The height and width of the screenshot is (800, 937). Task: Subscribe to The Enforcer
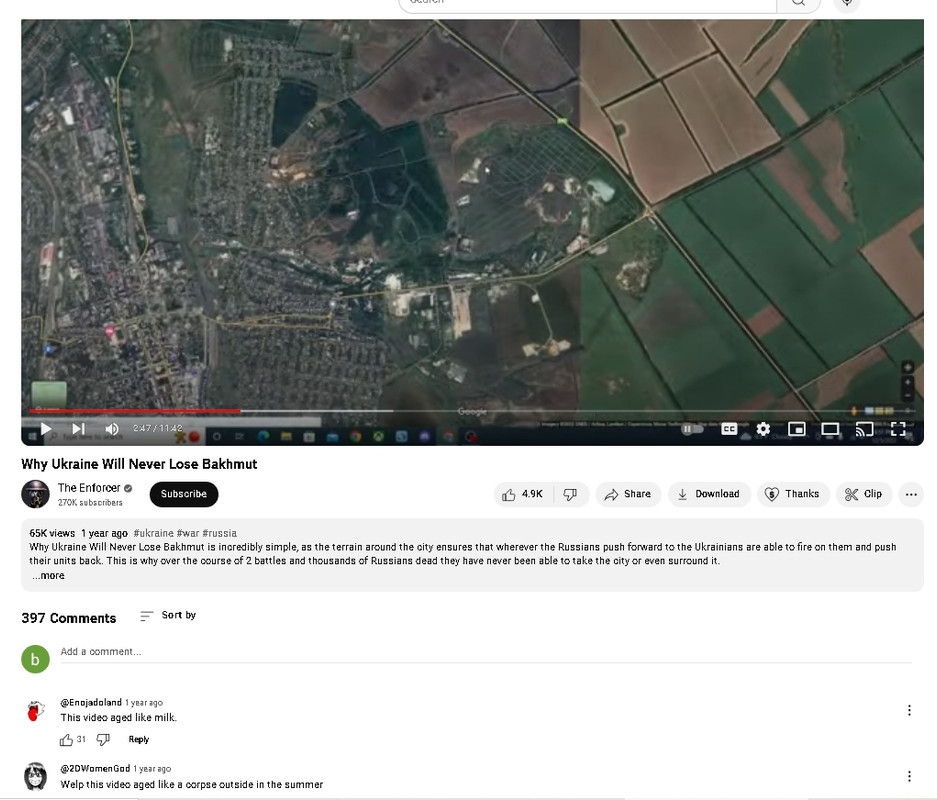point(183,494)
